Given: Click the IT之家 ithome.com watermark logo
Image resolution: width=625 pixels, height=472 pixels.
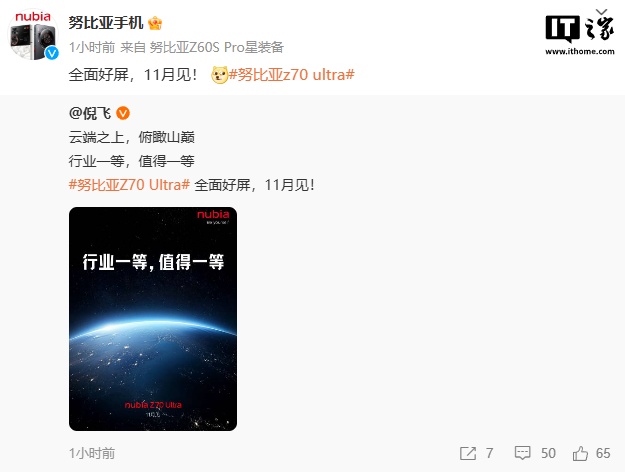Looking at the screenshot, I should 580,34.
